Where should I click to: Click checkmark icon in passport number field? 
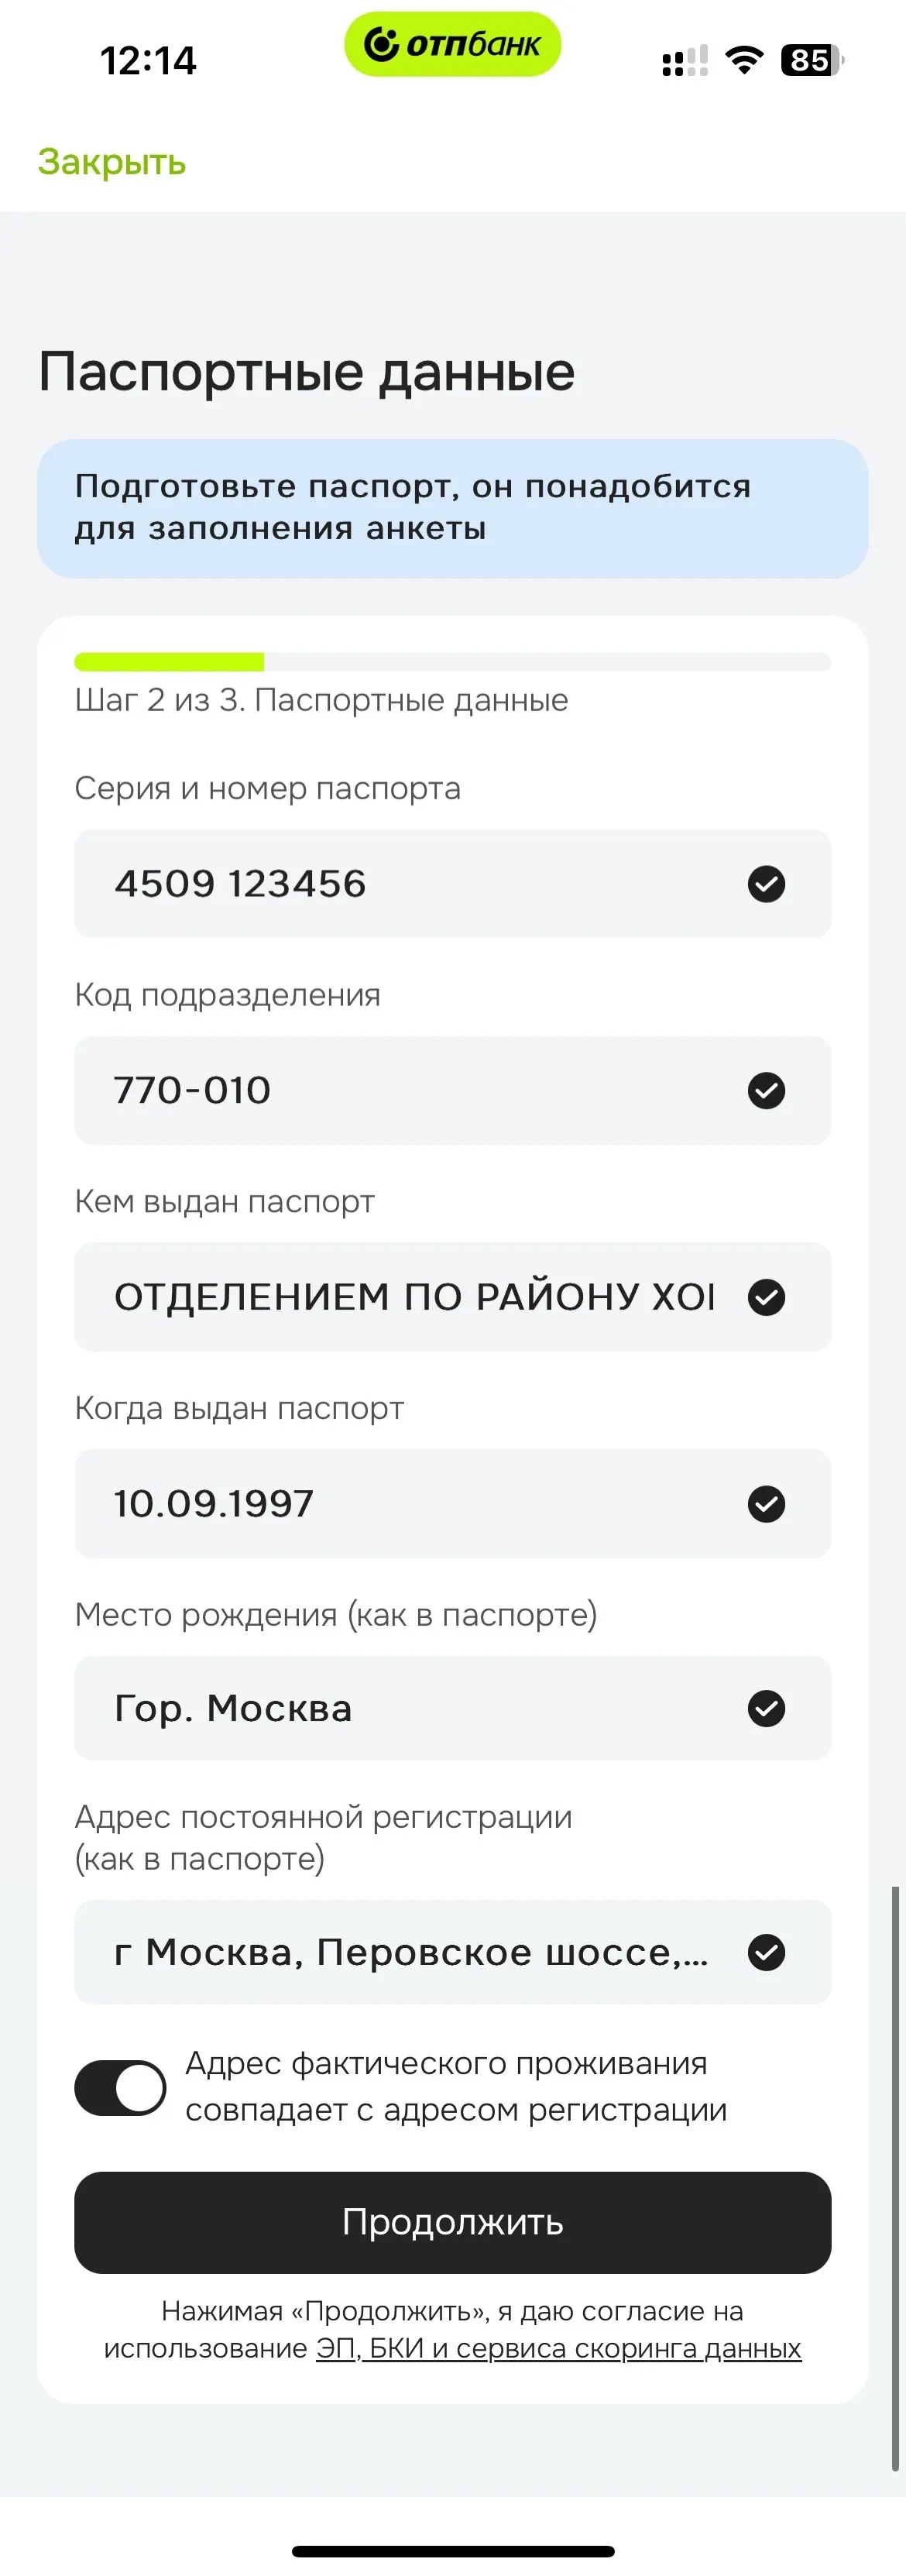(x=766, y=884)
